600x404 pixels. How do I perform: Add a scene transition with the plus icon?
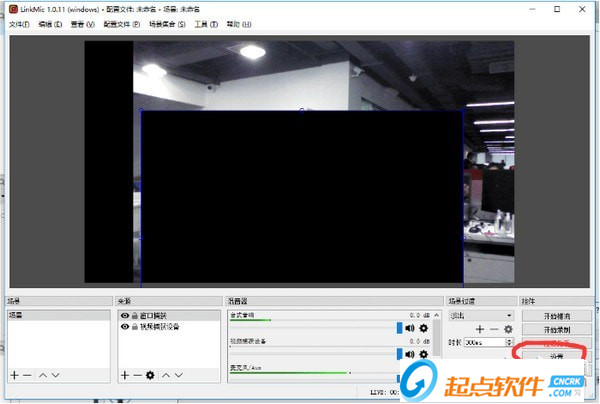tap(480, 329)
